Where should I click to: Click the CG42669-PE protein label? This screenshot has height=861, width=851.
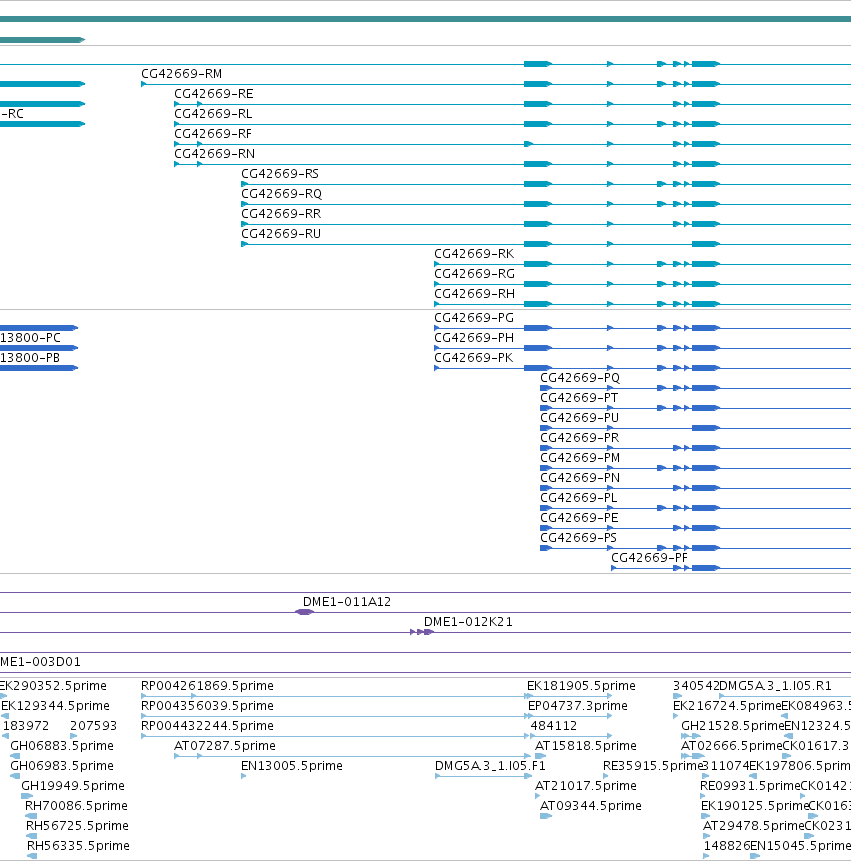(x=579, y=518)
